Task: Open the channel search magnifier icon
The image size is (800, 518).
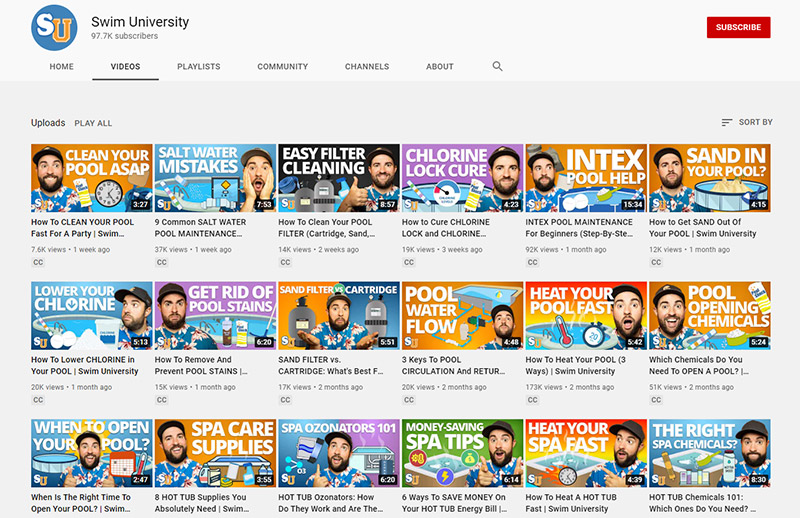Action: [497, 66]
